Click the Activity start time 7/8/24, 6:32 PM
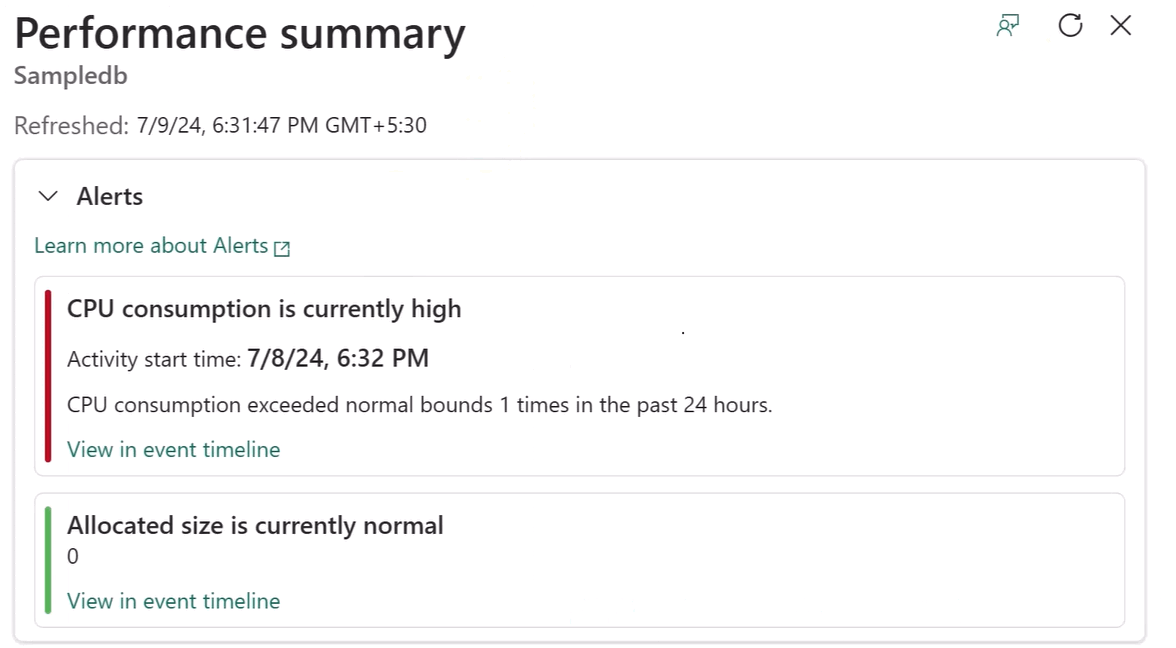The width and height of the screenshot is (1176, 648). (338, 358)
